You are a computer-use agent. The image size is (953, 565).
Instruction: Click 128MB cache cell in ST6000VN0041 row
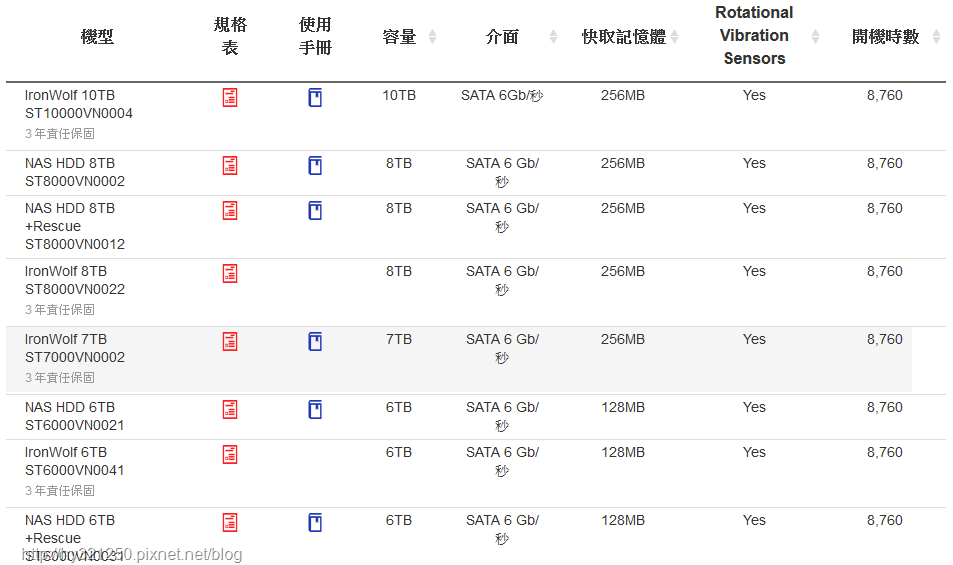(623, 453)
